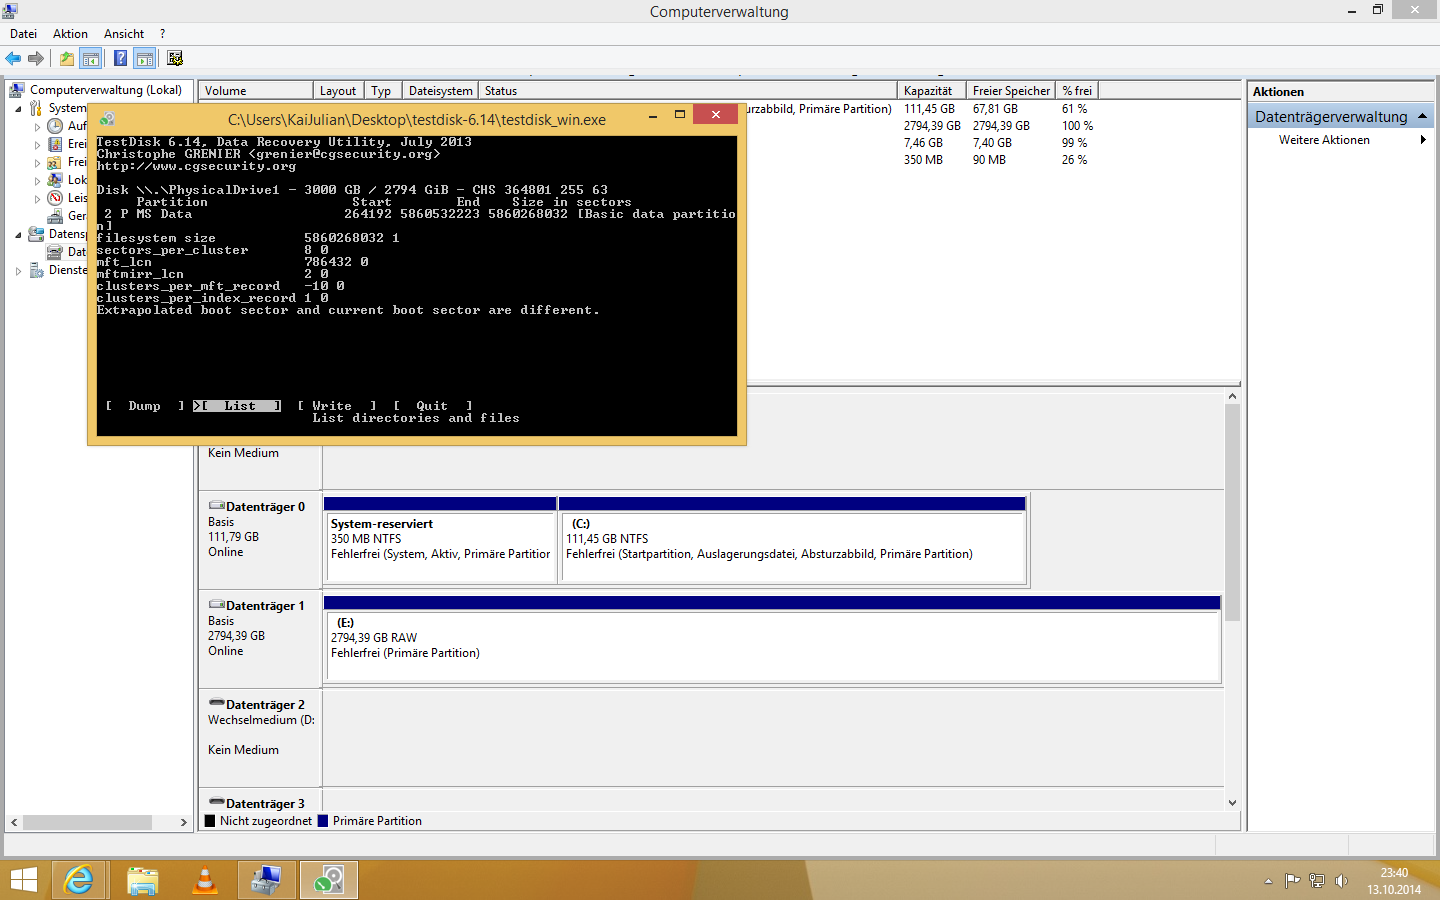The height and width of the screenshot is (900, 1440).
Task: Open File Explorer from the taskbar
Action: coord(142,880)
